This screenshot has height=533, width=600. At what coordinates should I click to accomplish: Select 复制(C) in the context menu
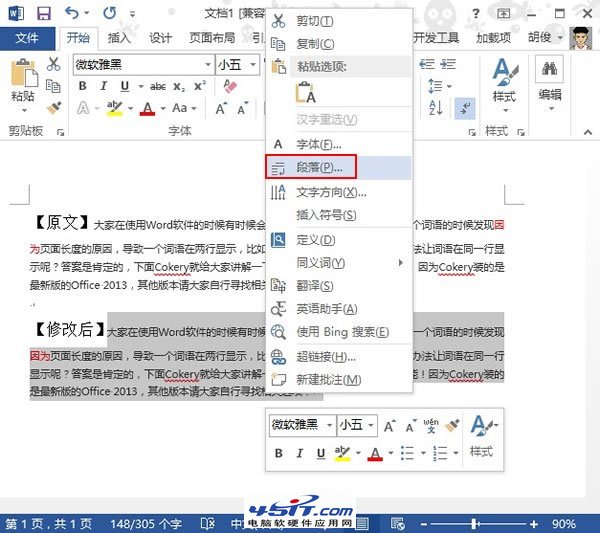click(x=338, y=44)
